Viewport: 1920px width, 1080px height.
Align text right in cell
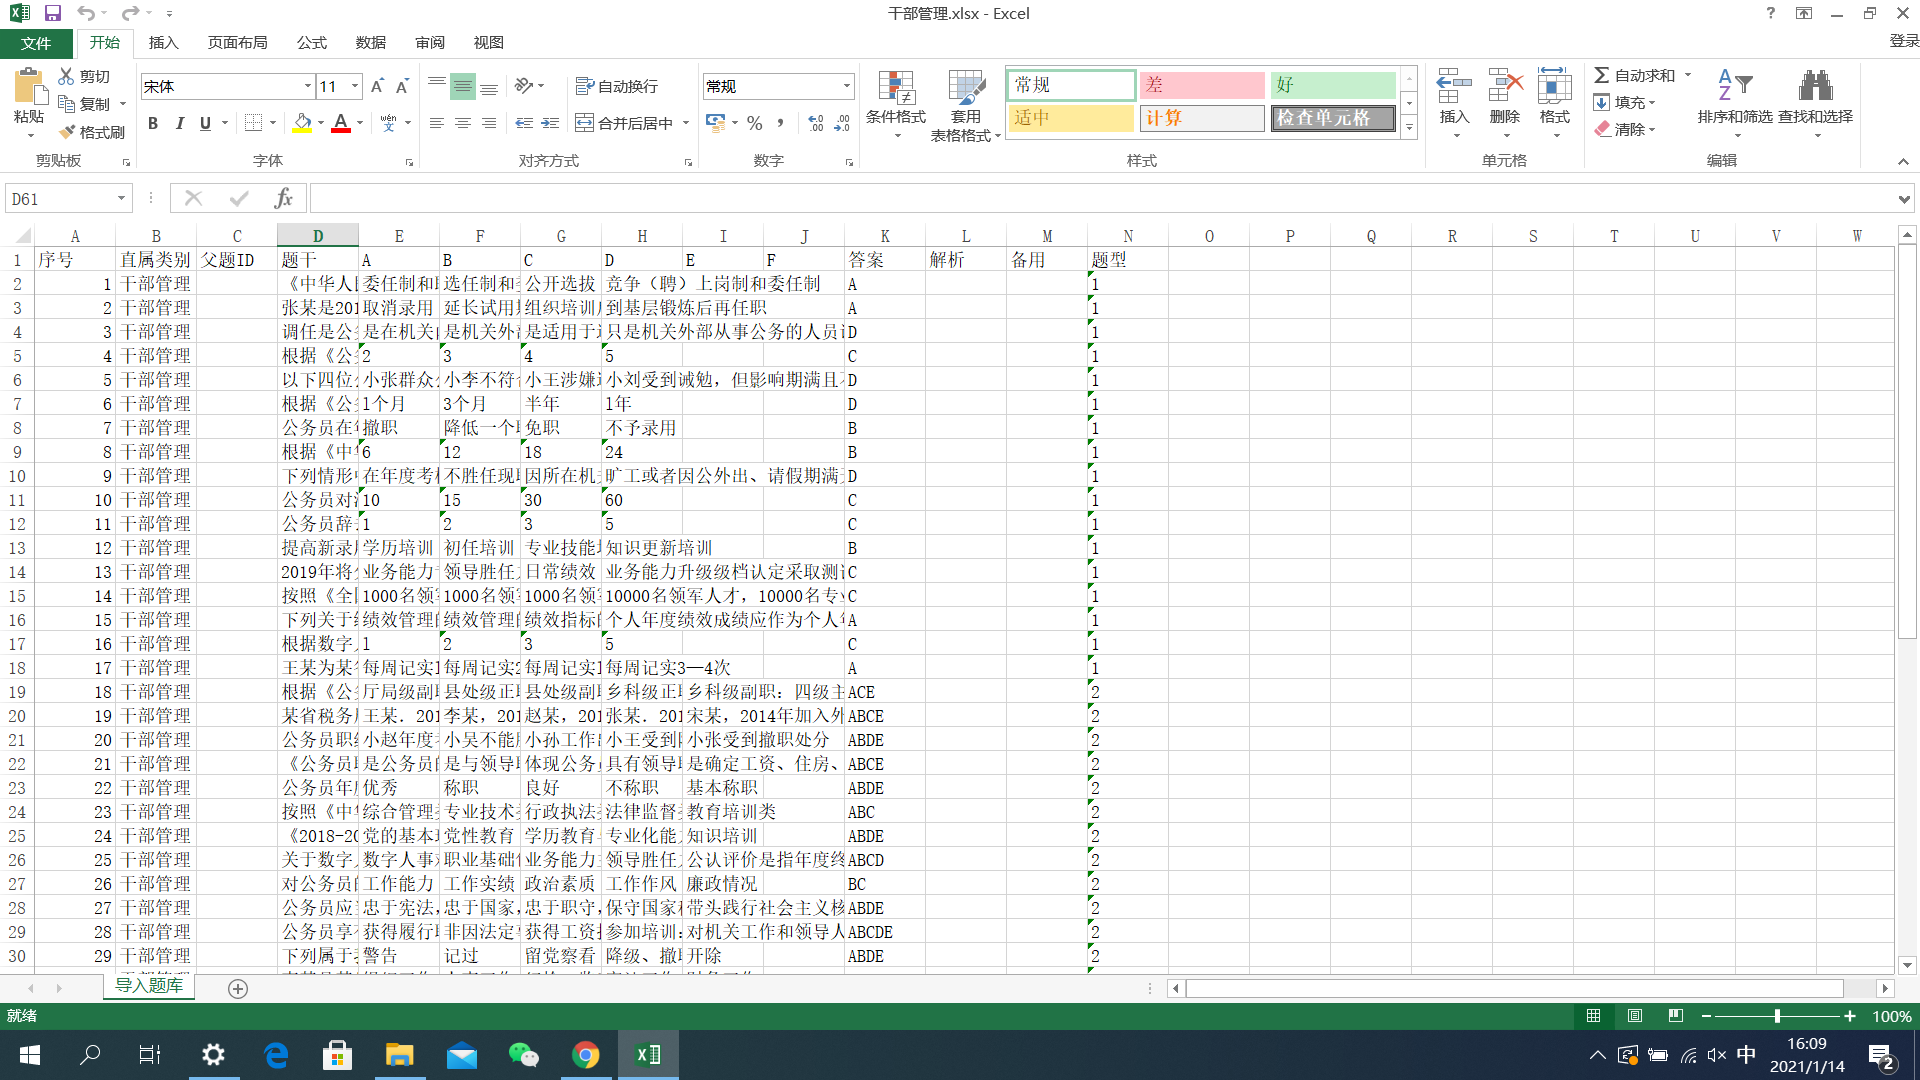(x=489, y=123)
